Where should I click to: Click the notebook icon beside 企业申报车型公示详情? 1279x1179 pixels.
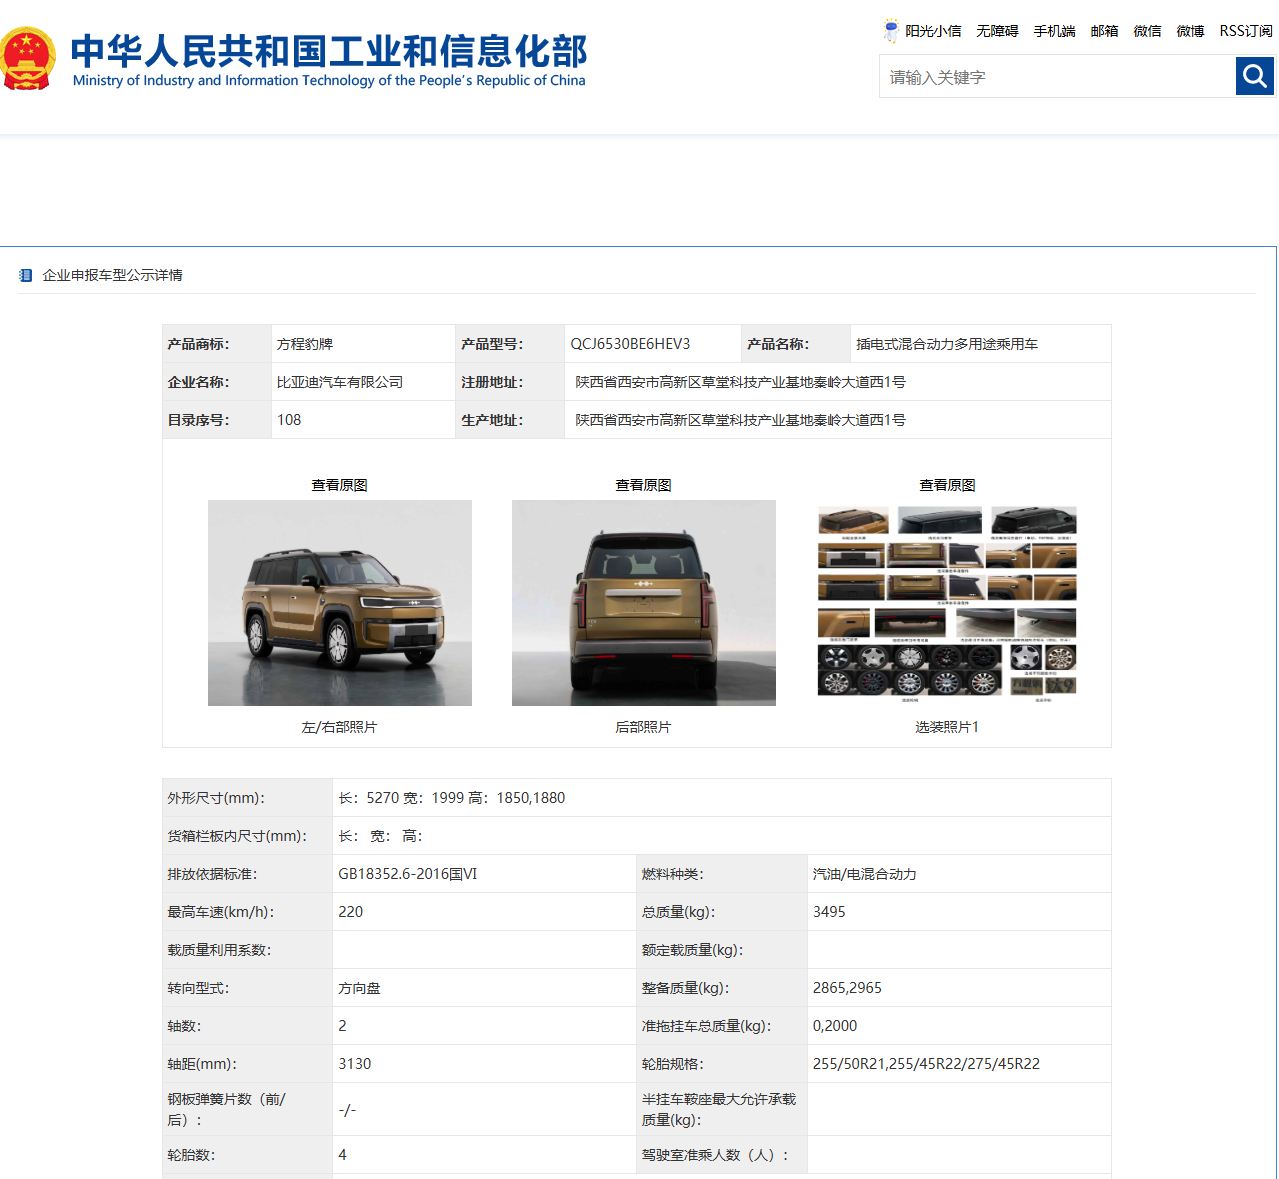point(26,275)
